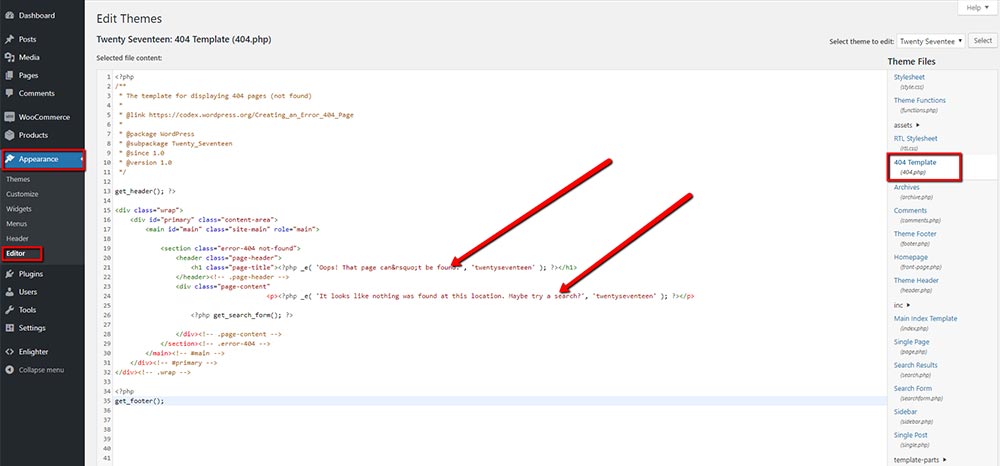Viewport: 1000px width, 466px height.
Task: Click the get_footer(); line in editor
Action: [140, 402]
